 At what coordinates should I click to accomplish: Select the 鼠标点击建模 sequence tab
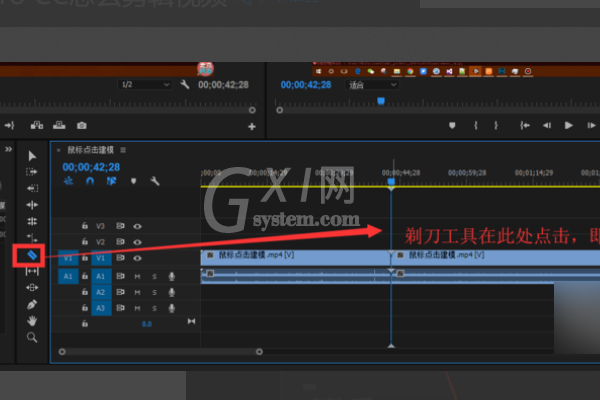coord(91,150)
